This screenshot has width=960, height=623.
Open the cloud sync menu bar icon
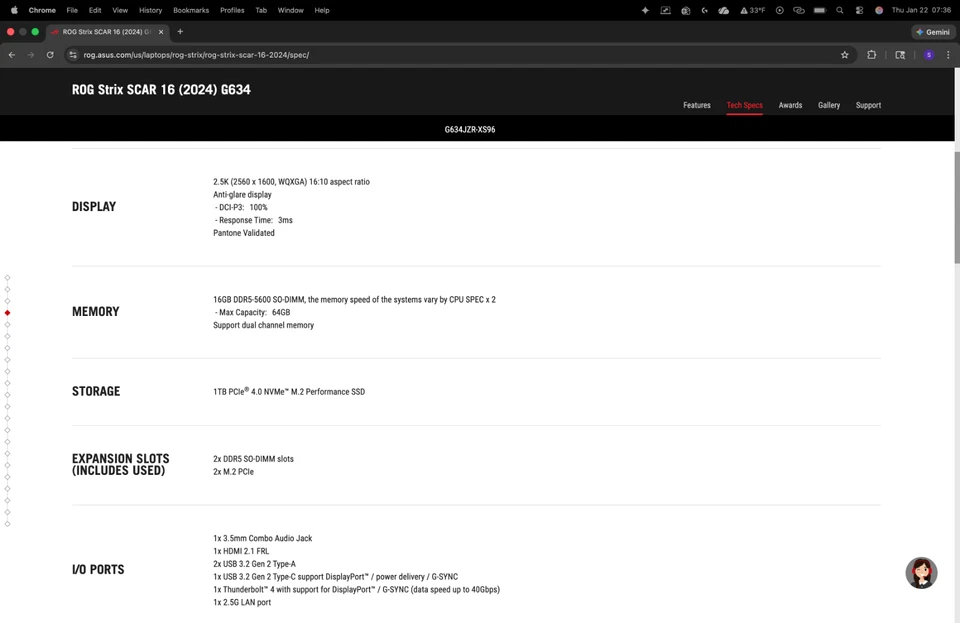pos(724,10)
